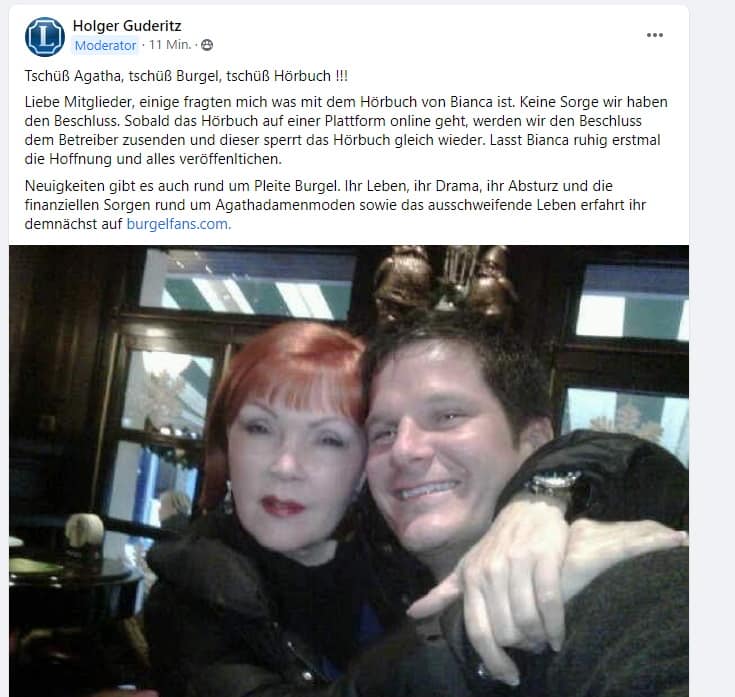
Task: Open the post options three-dot menu
Action: pos(654,35)
